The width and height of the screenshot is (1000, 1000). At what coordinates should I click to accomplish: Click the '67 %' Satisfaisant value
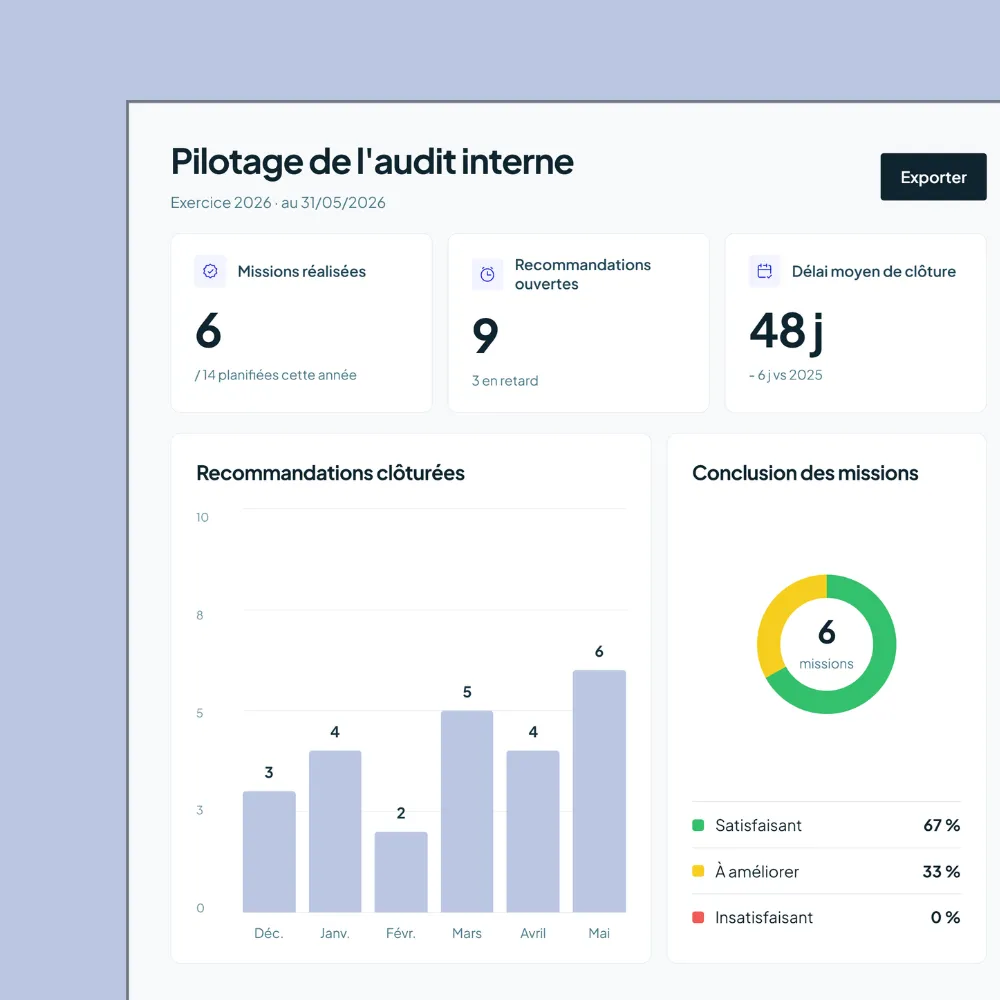[x=942, y=825]
